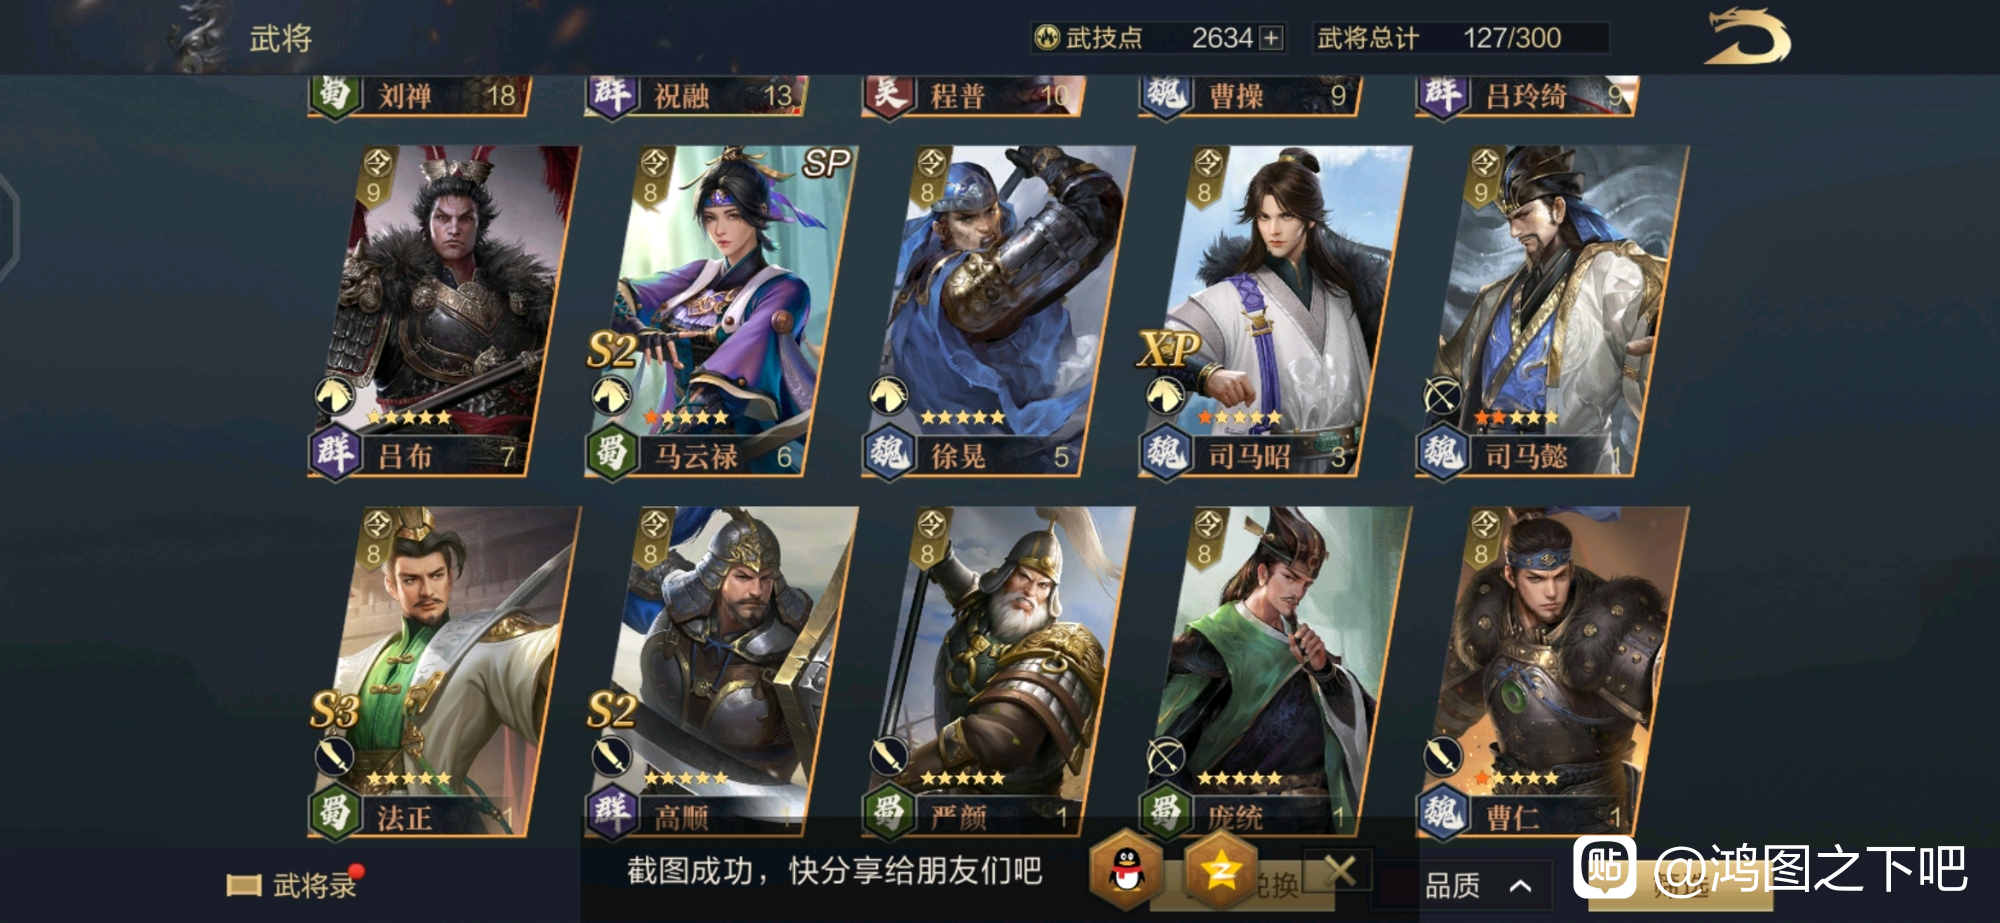Add skill points with plus icon
The height and width of the screenshot is (923, 2000).
coord(1271,38)
